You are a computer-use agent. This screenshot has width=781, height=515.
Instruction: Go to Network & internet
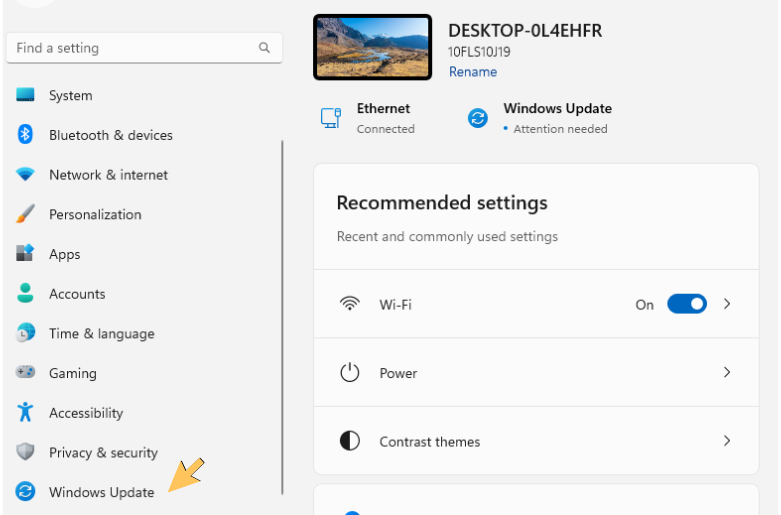pos(108,175)
